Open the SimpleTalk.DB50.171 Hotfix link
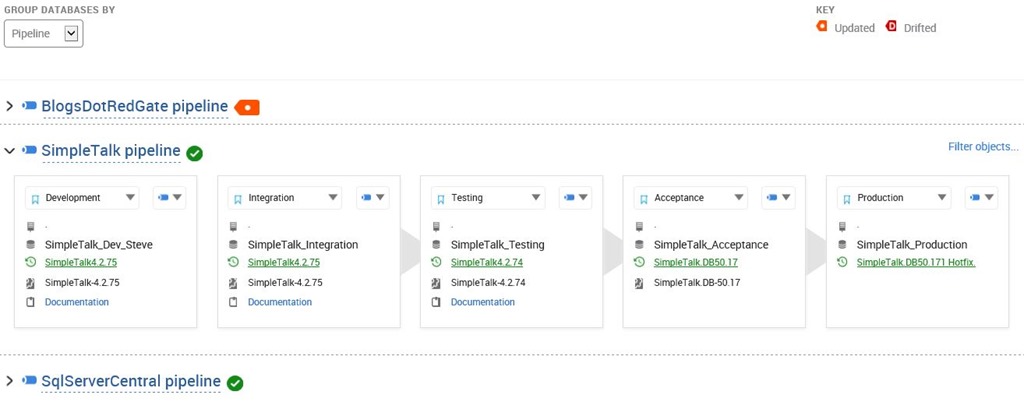 [x=915, y=263]
